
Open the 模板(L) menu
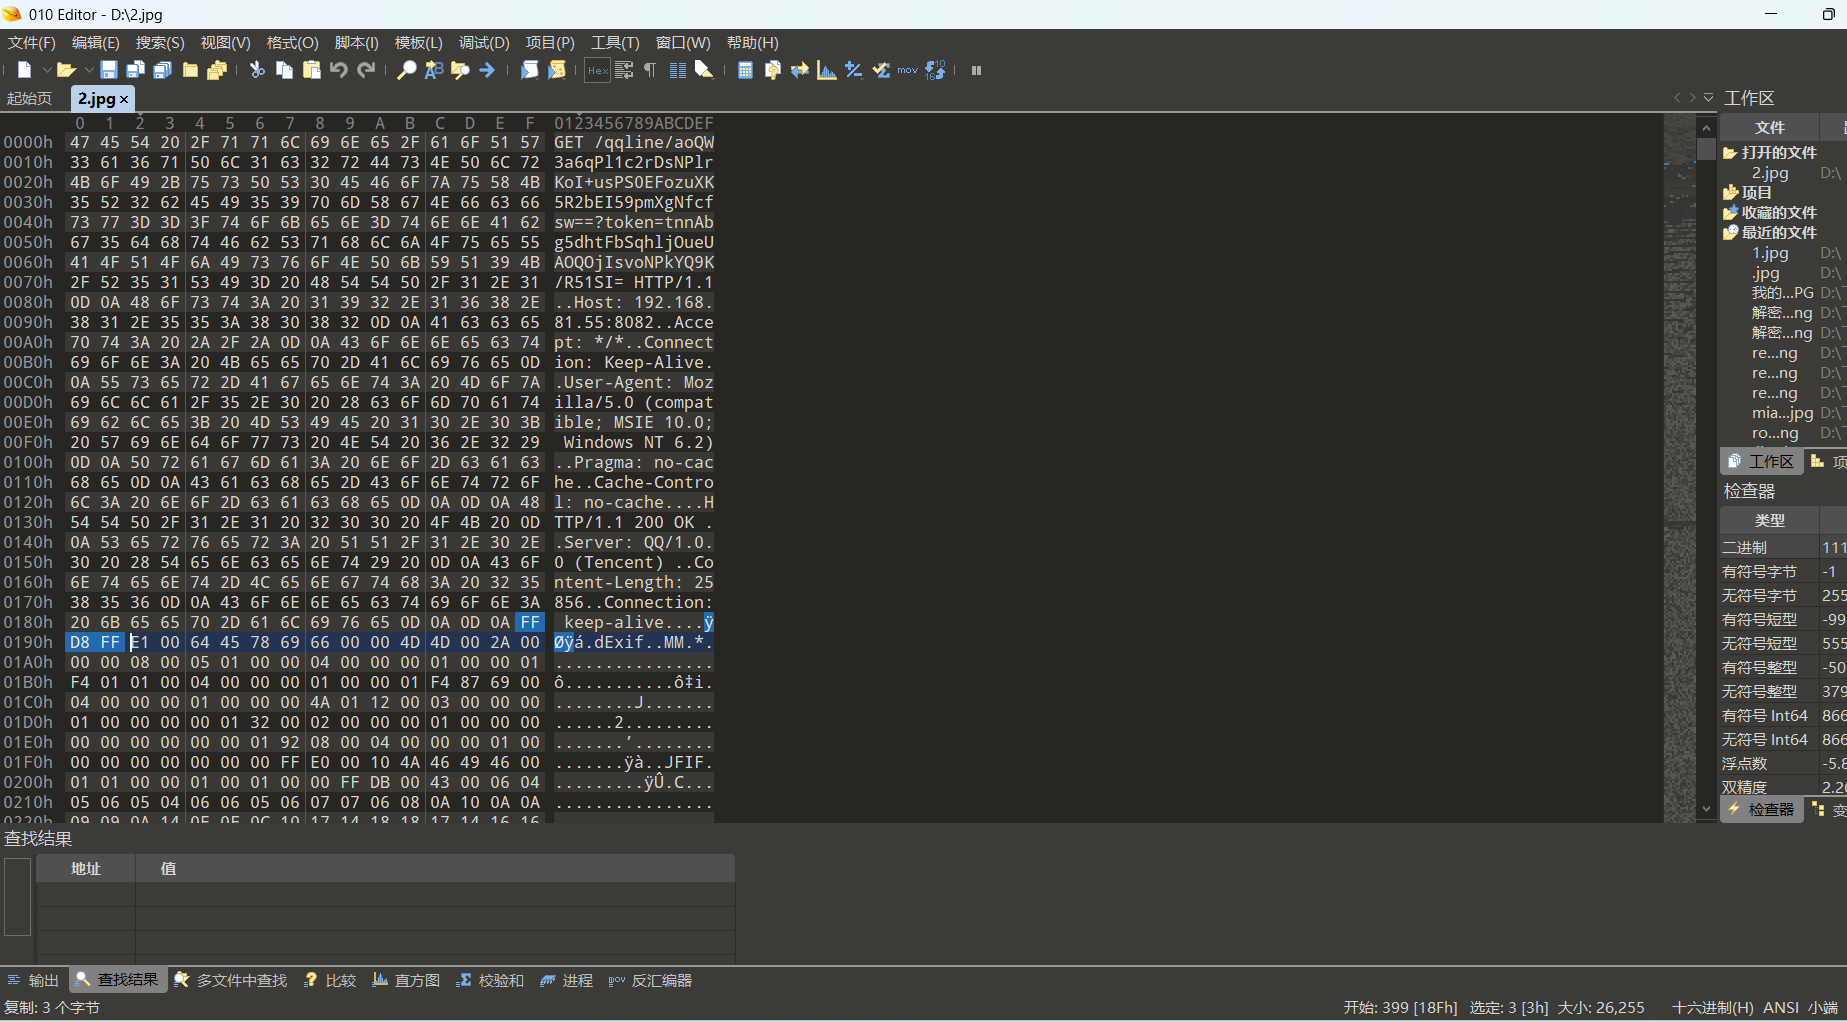(x=418, y=43)
